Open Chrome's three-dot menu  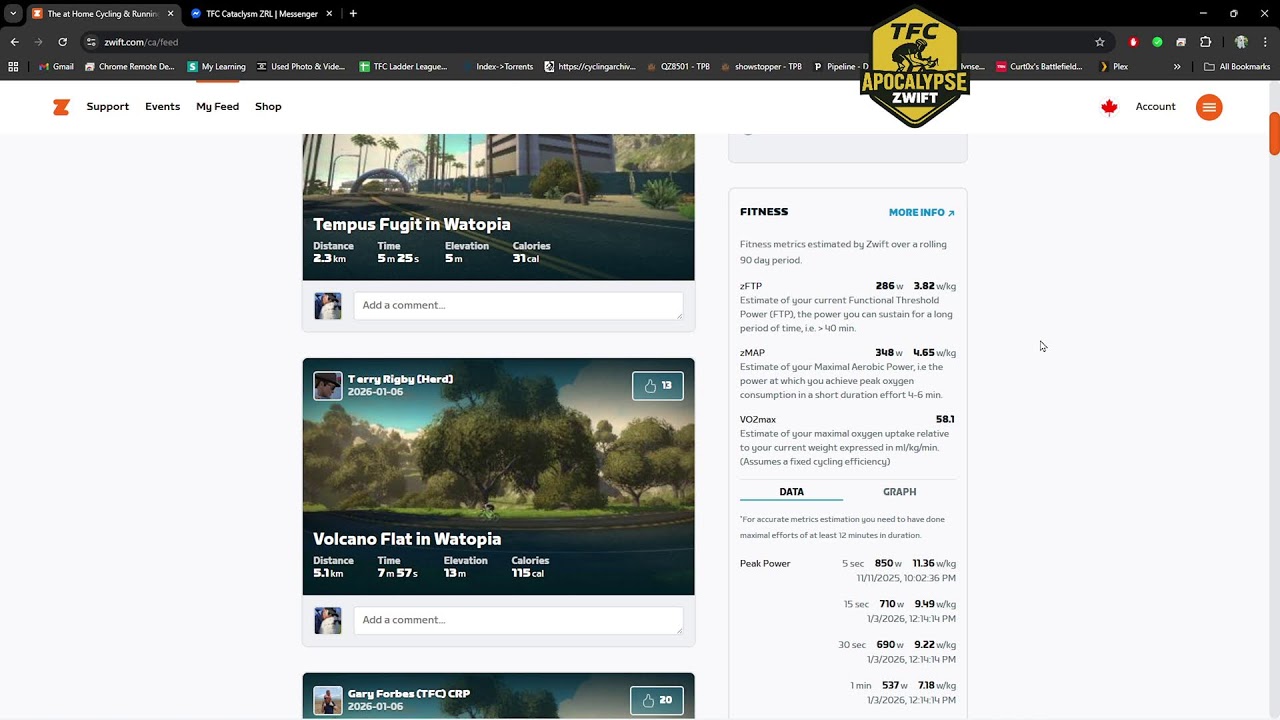tap(1265, 42)
